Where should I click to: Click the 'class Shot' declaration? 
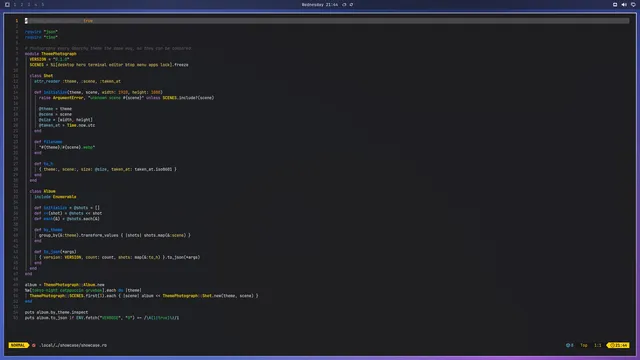tap(41, 76)
